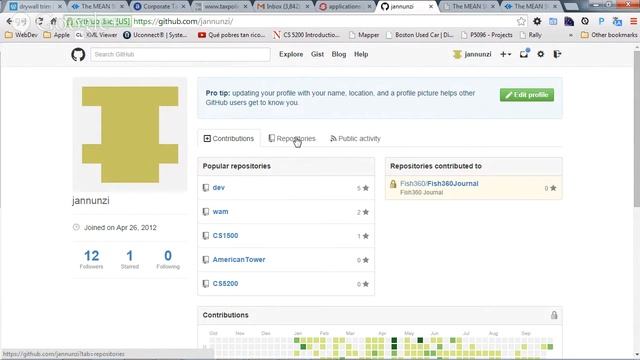Click the star icon on dev repository
Viewport: 640px width, 360px height.
tap(366, 188)
